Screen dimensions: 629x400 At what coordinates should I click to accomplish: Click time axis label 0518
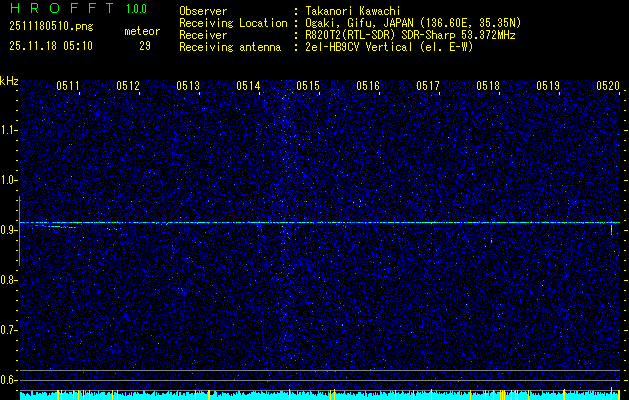[x=488, y=85]
